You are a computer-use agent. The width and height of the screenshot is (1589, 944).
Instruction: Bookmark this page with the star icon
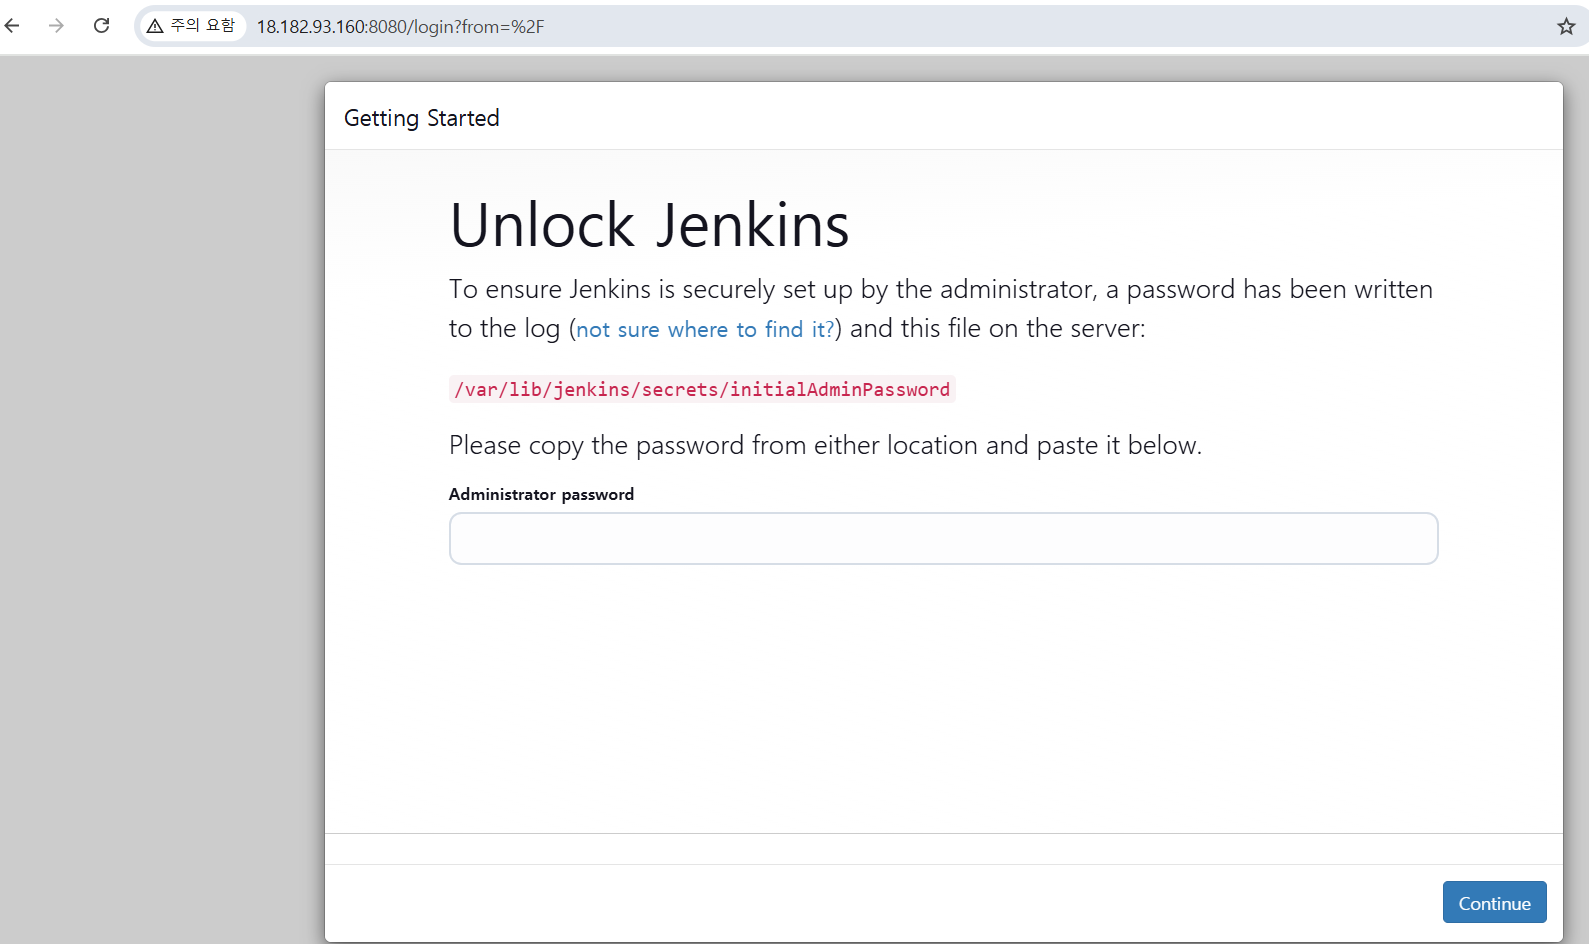pos(1566,27)
